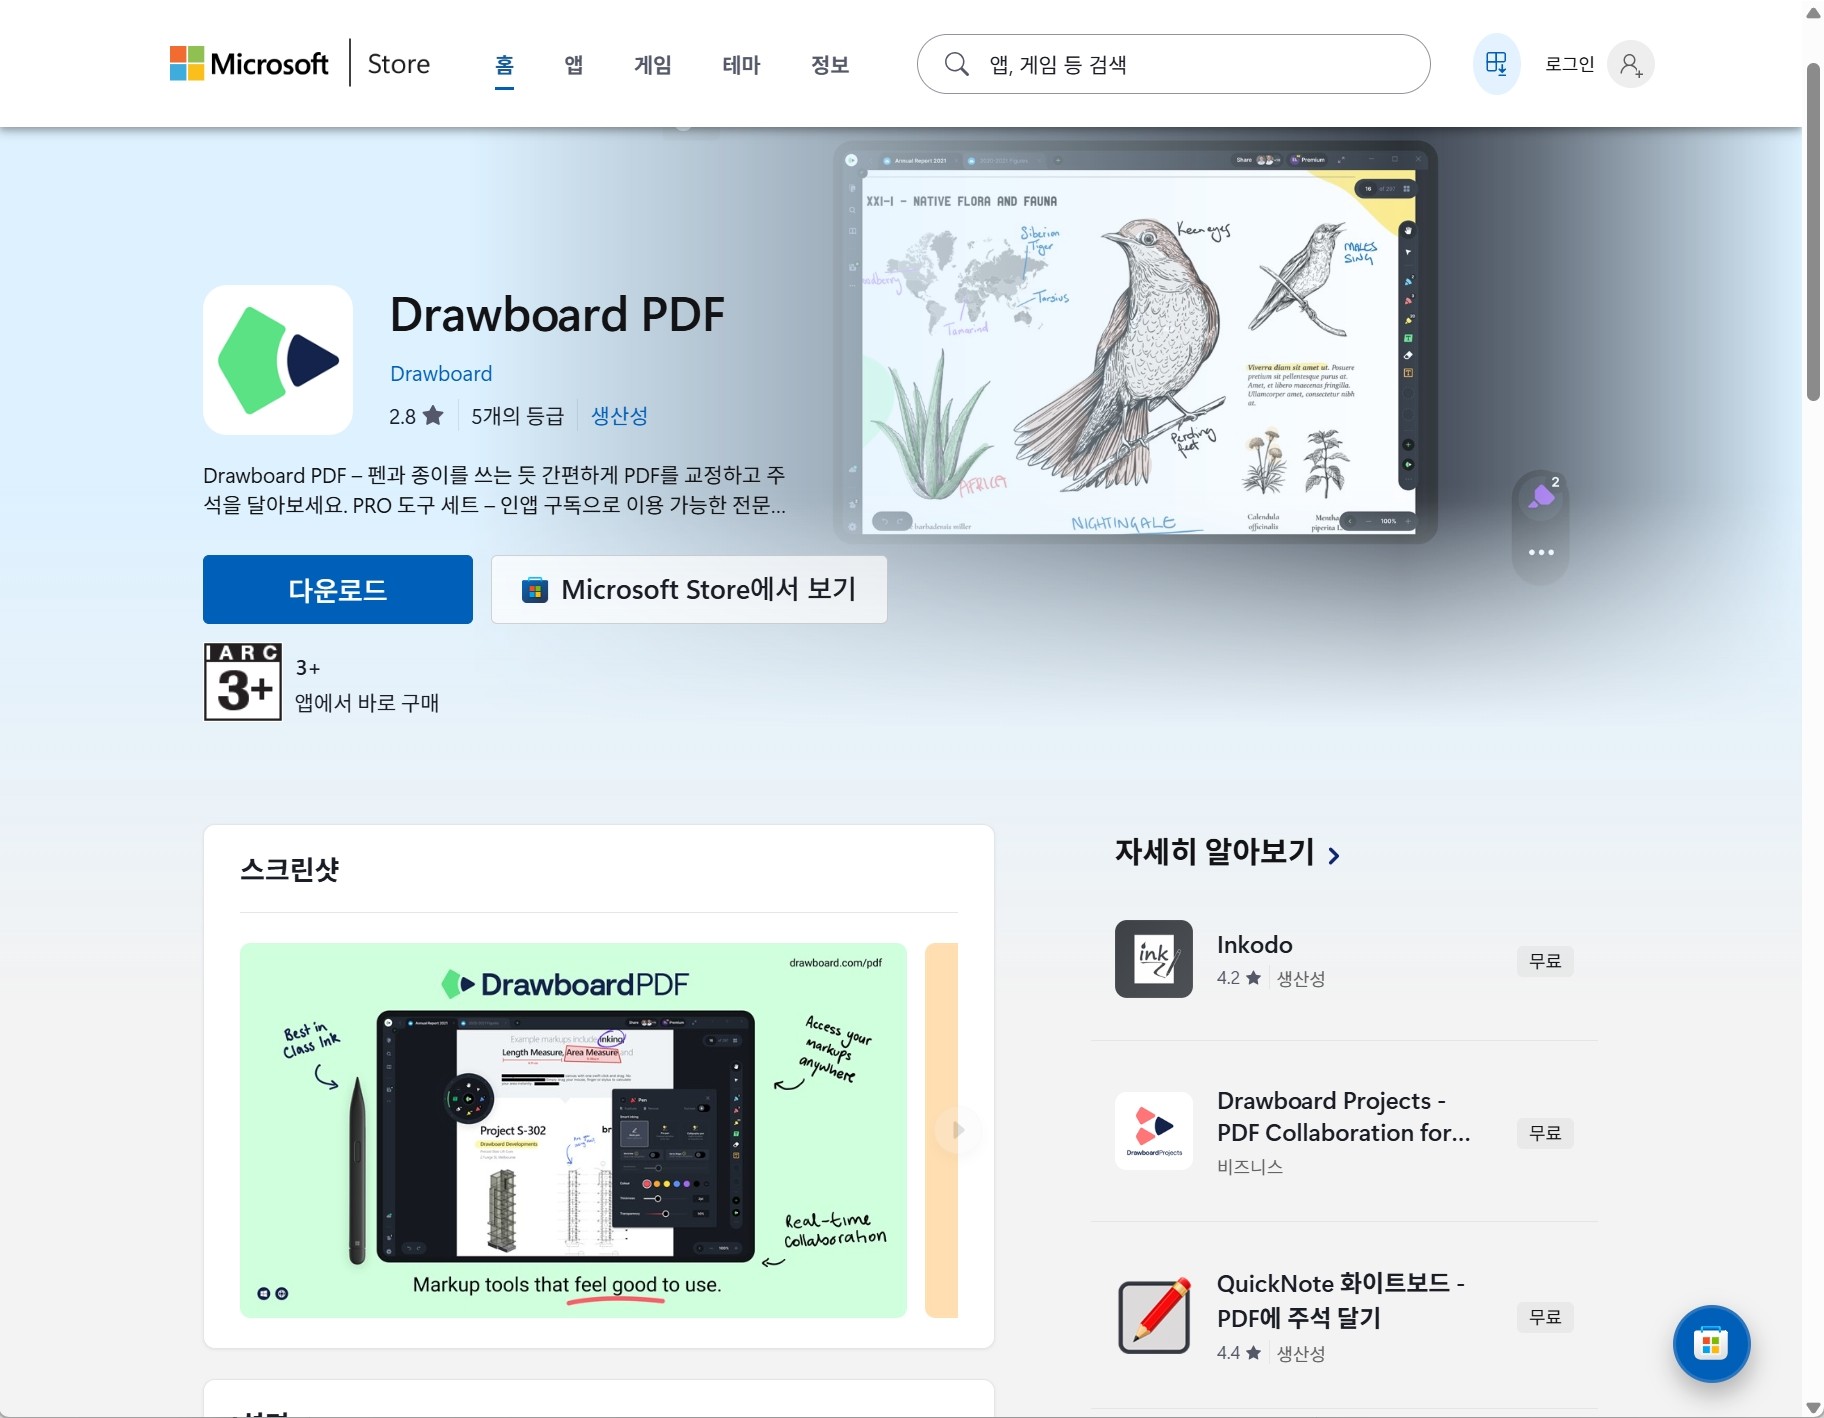Click the Drawboard PDF app icon

278,360
